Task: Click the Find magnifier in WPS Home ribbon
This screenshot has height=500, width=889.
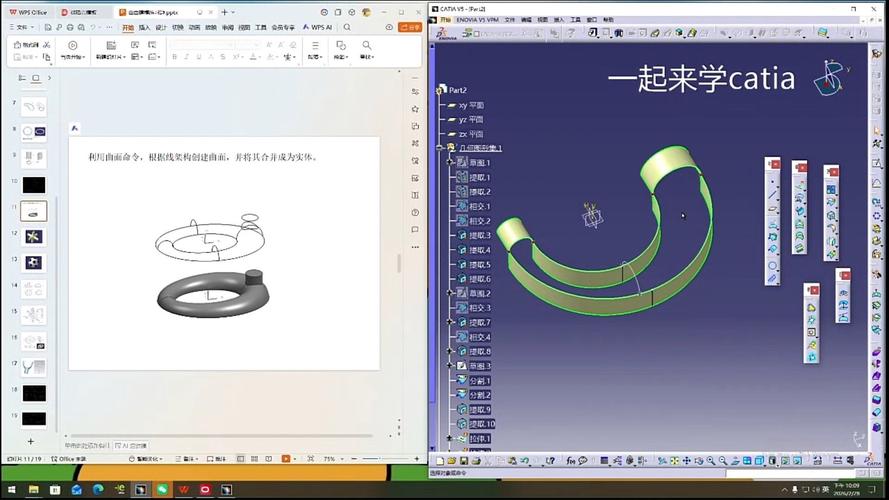Action: pyautogui.click(x=367, y=45)
